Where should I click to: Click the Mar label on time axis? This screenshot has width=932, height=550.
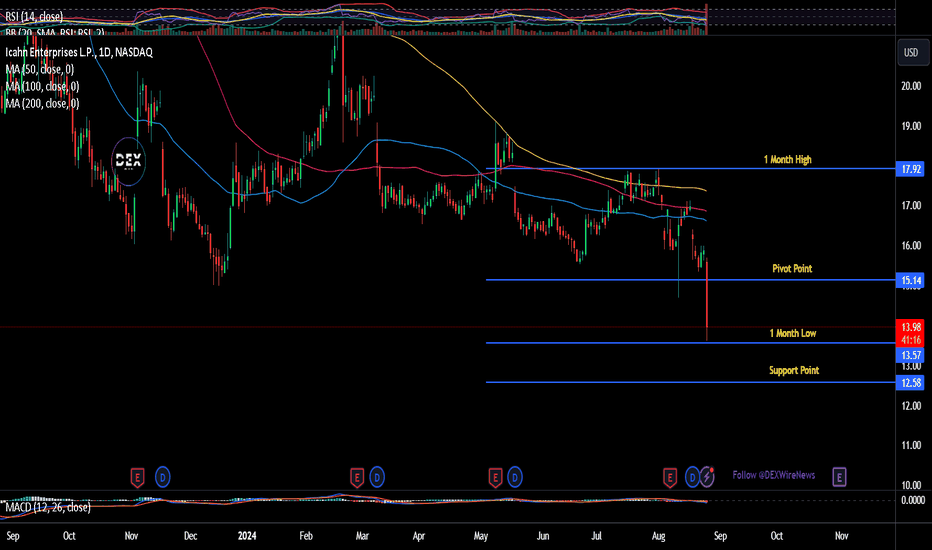(x=362, y=536)
